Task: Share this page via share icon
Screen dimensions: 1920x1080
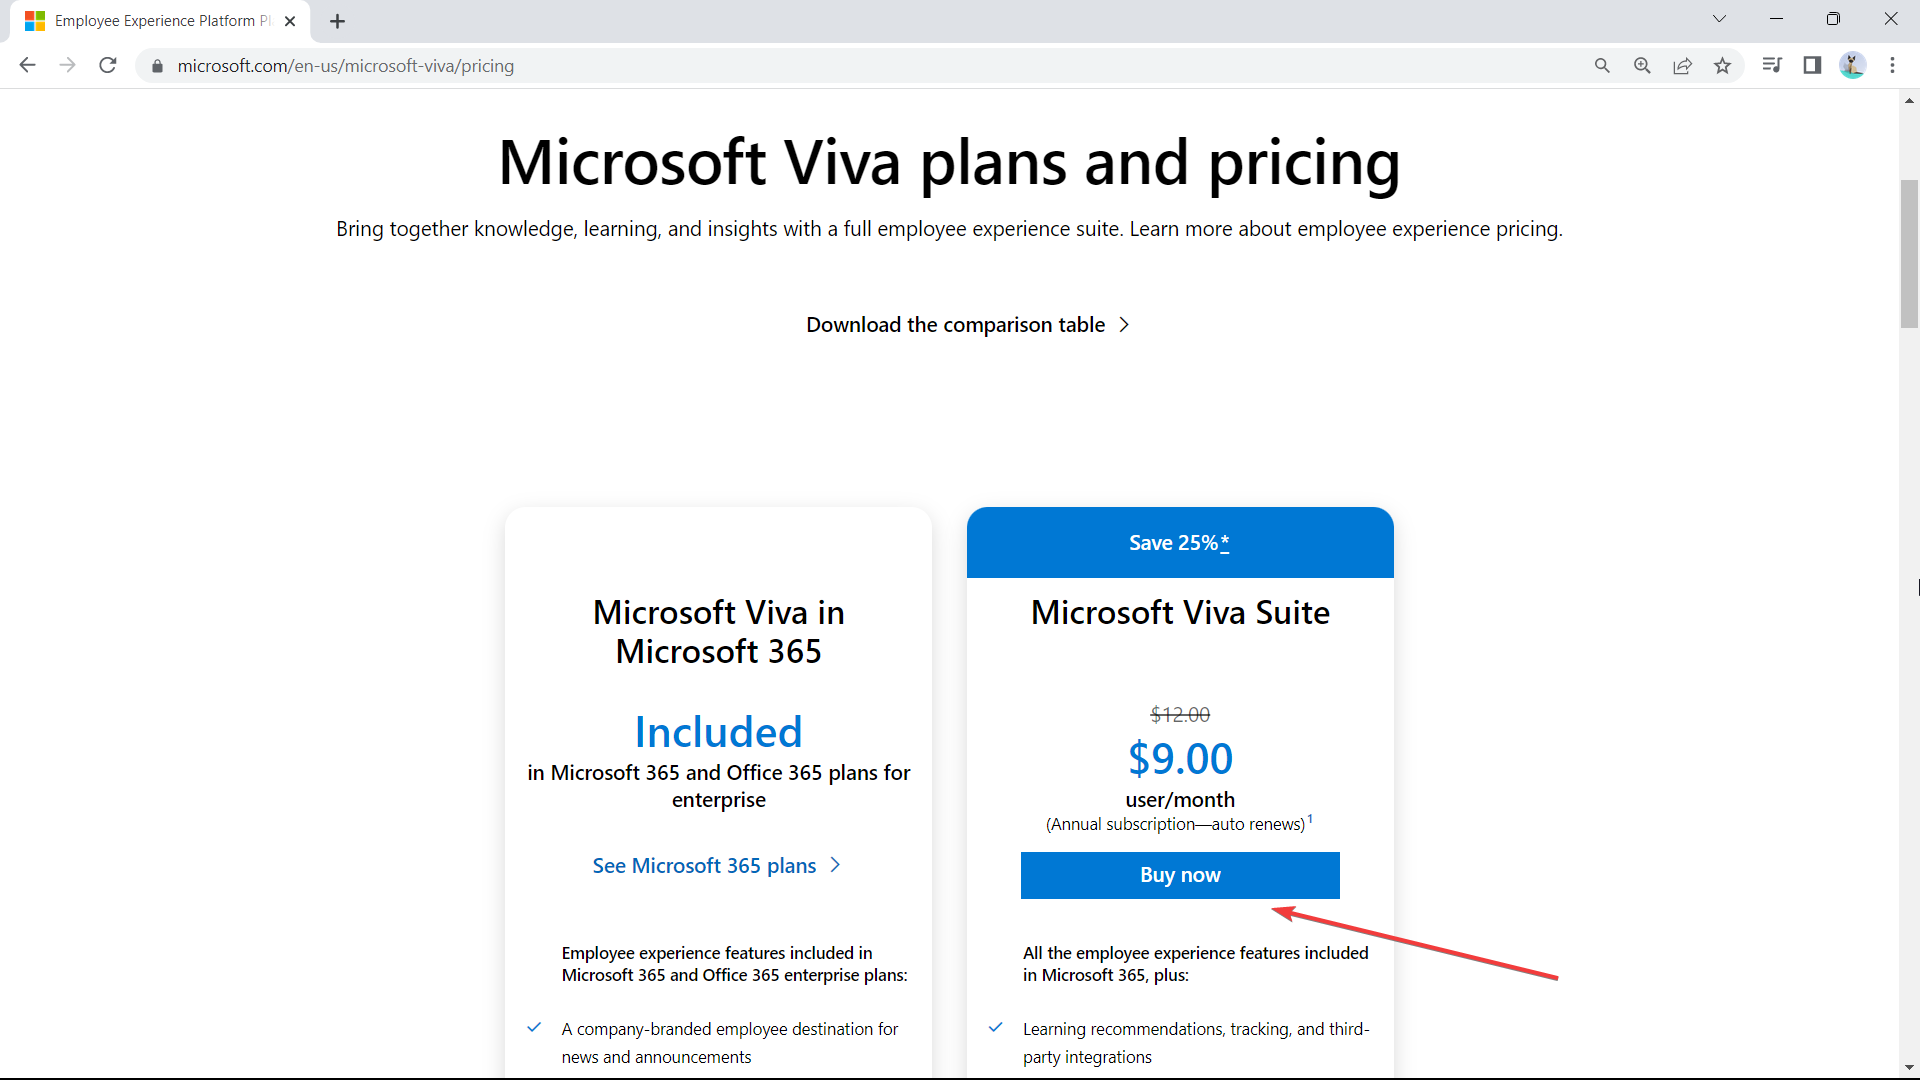Action: (x=1682, y=66)
